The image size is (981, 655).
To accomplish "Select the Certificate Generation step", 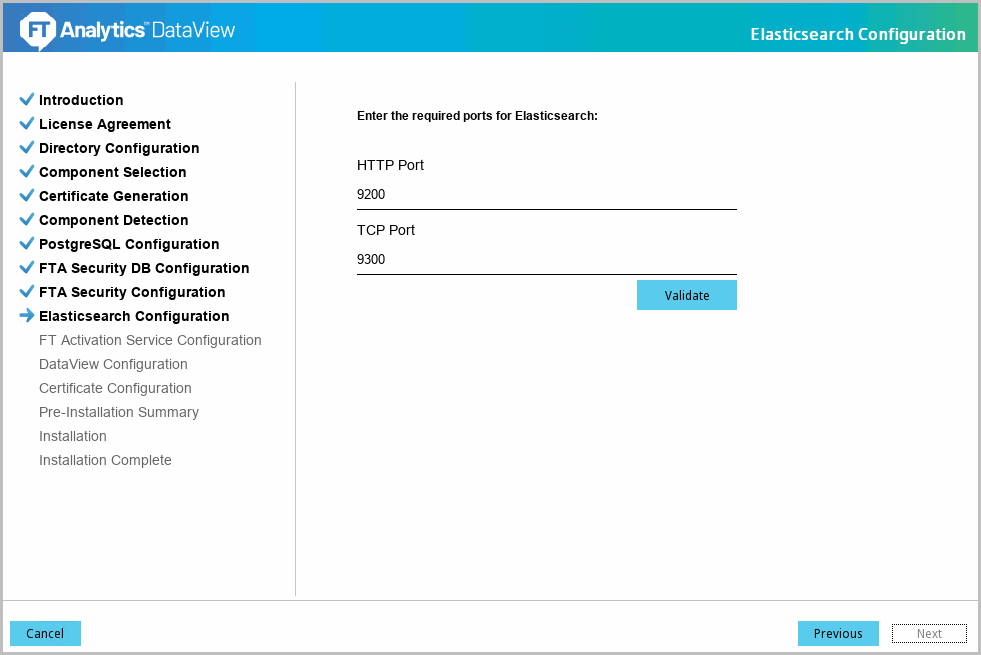I will (113, 196).
